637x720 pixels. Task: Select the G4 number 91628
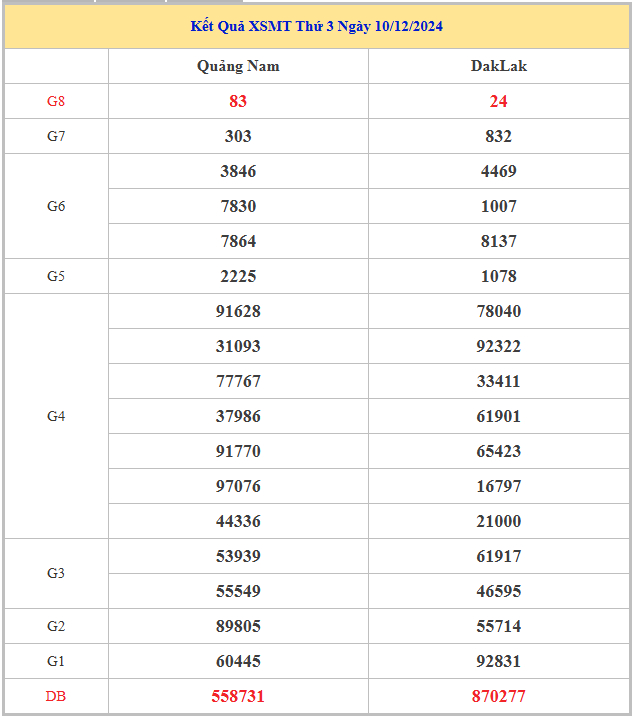[x=238, y=311]
